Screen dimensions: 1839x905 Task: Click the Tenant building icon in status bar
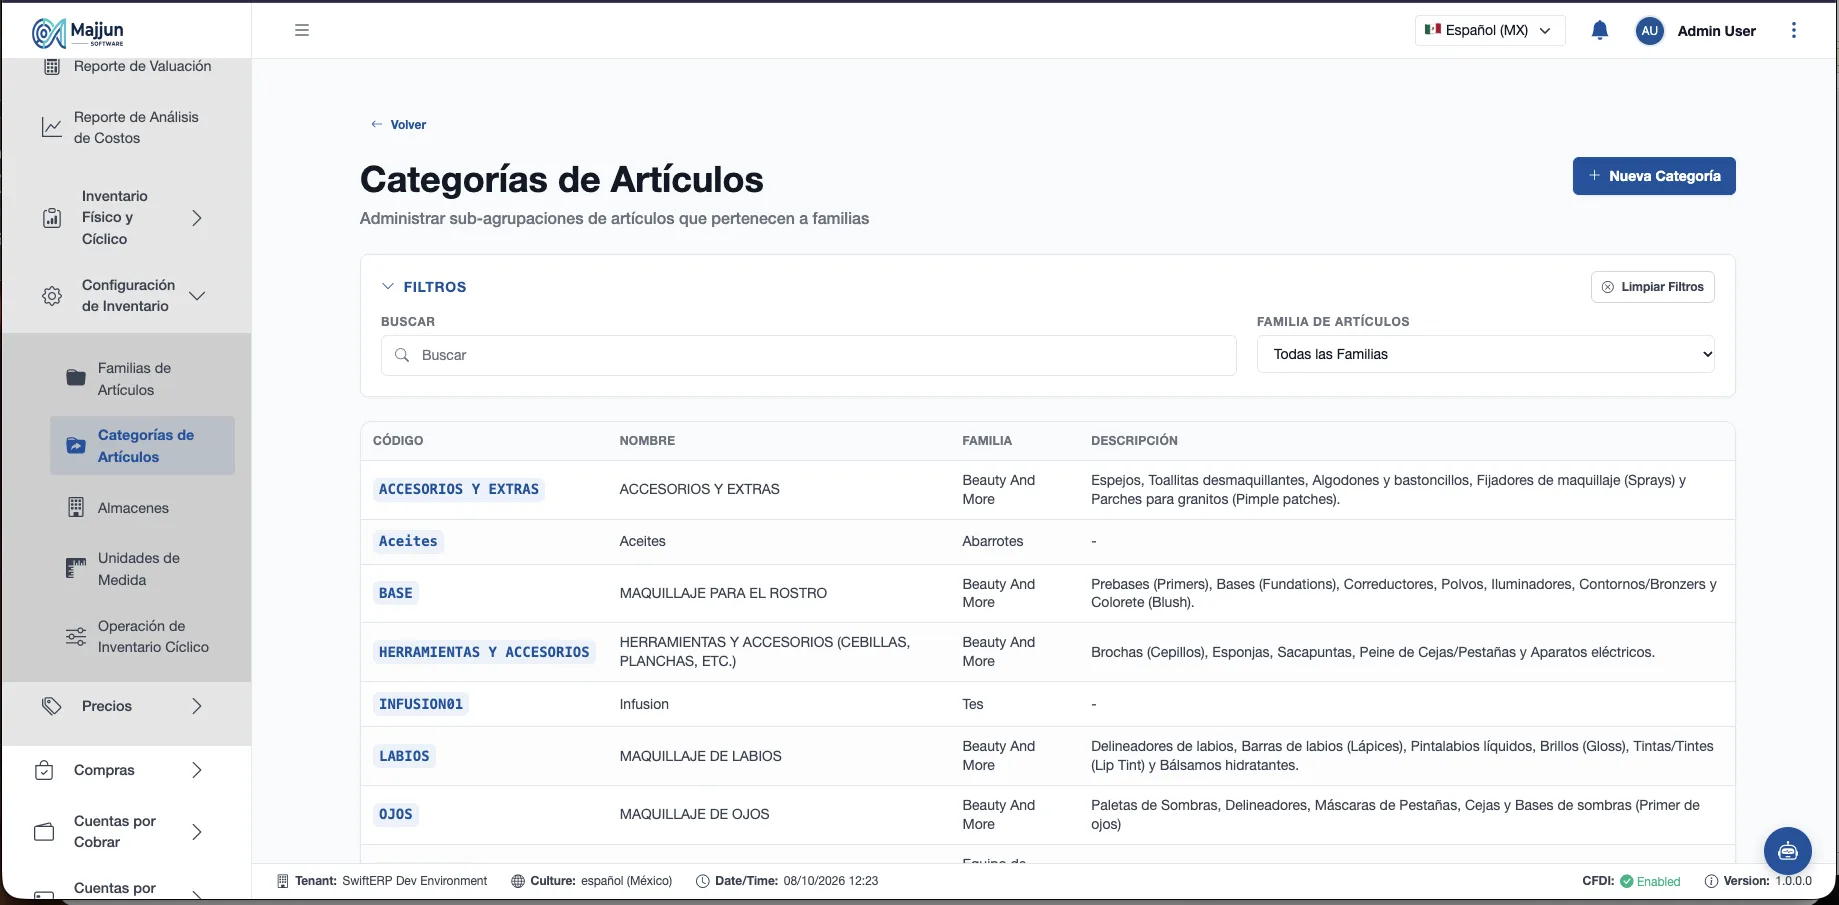283,881
